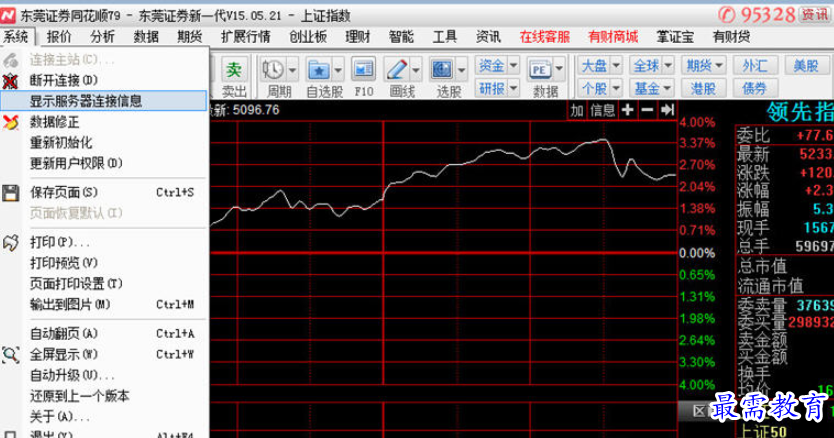The width and height of the screenshot is (834, 438).
Task: Open the 在线客服 menu
Action: click(545, 37)
